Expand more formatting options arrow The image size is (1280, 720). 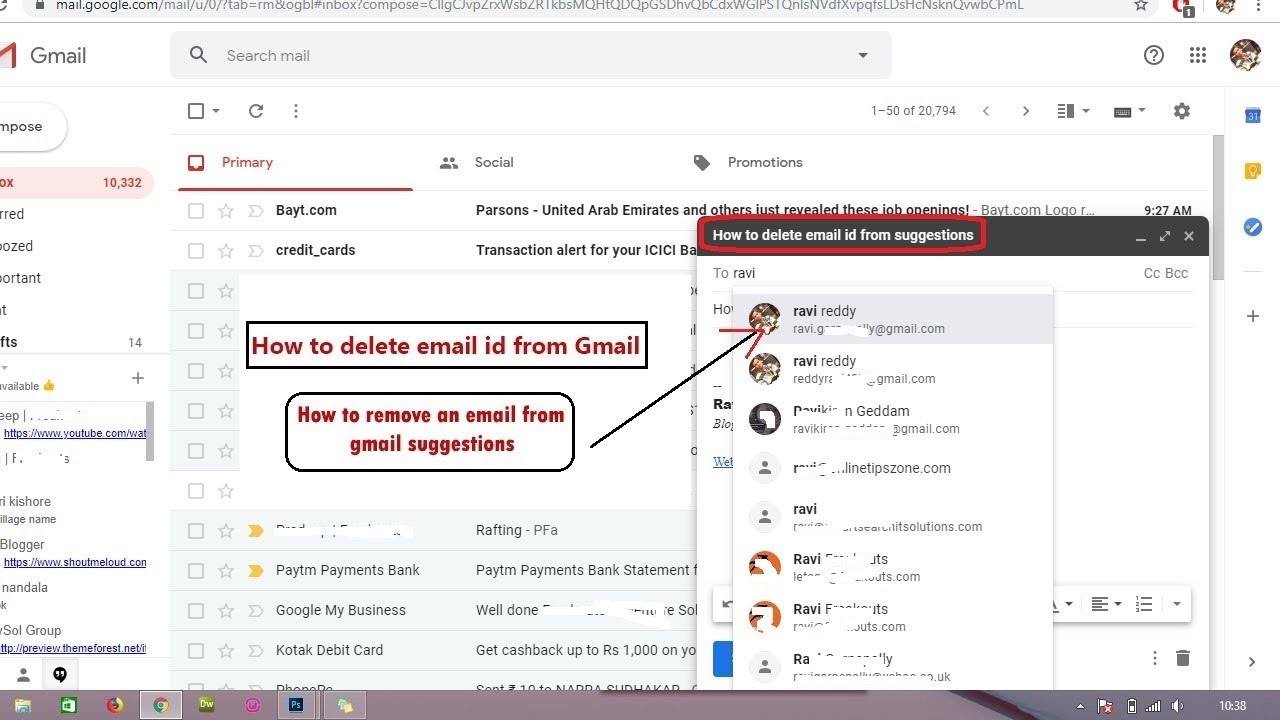pyautogui.click(x=1177, y=604)
